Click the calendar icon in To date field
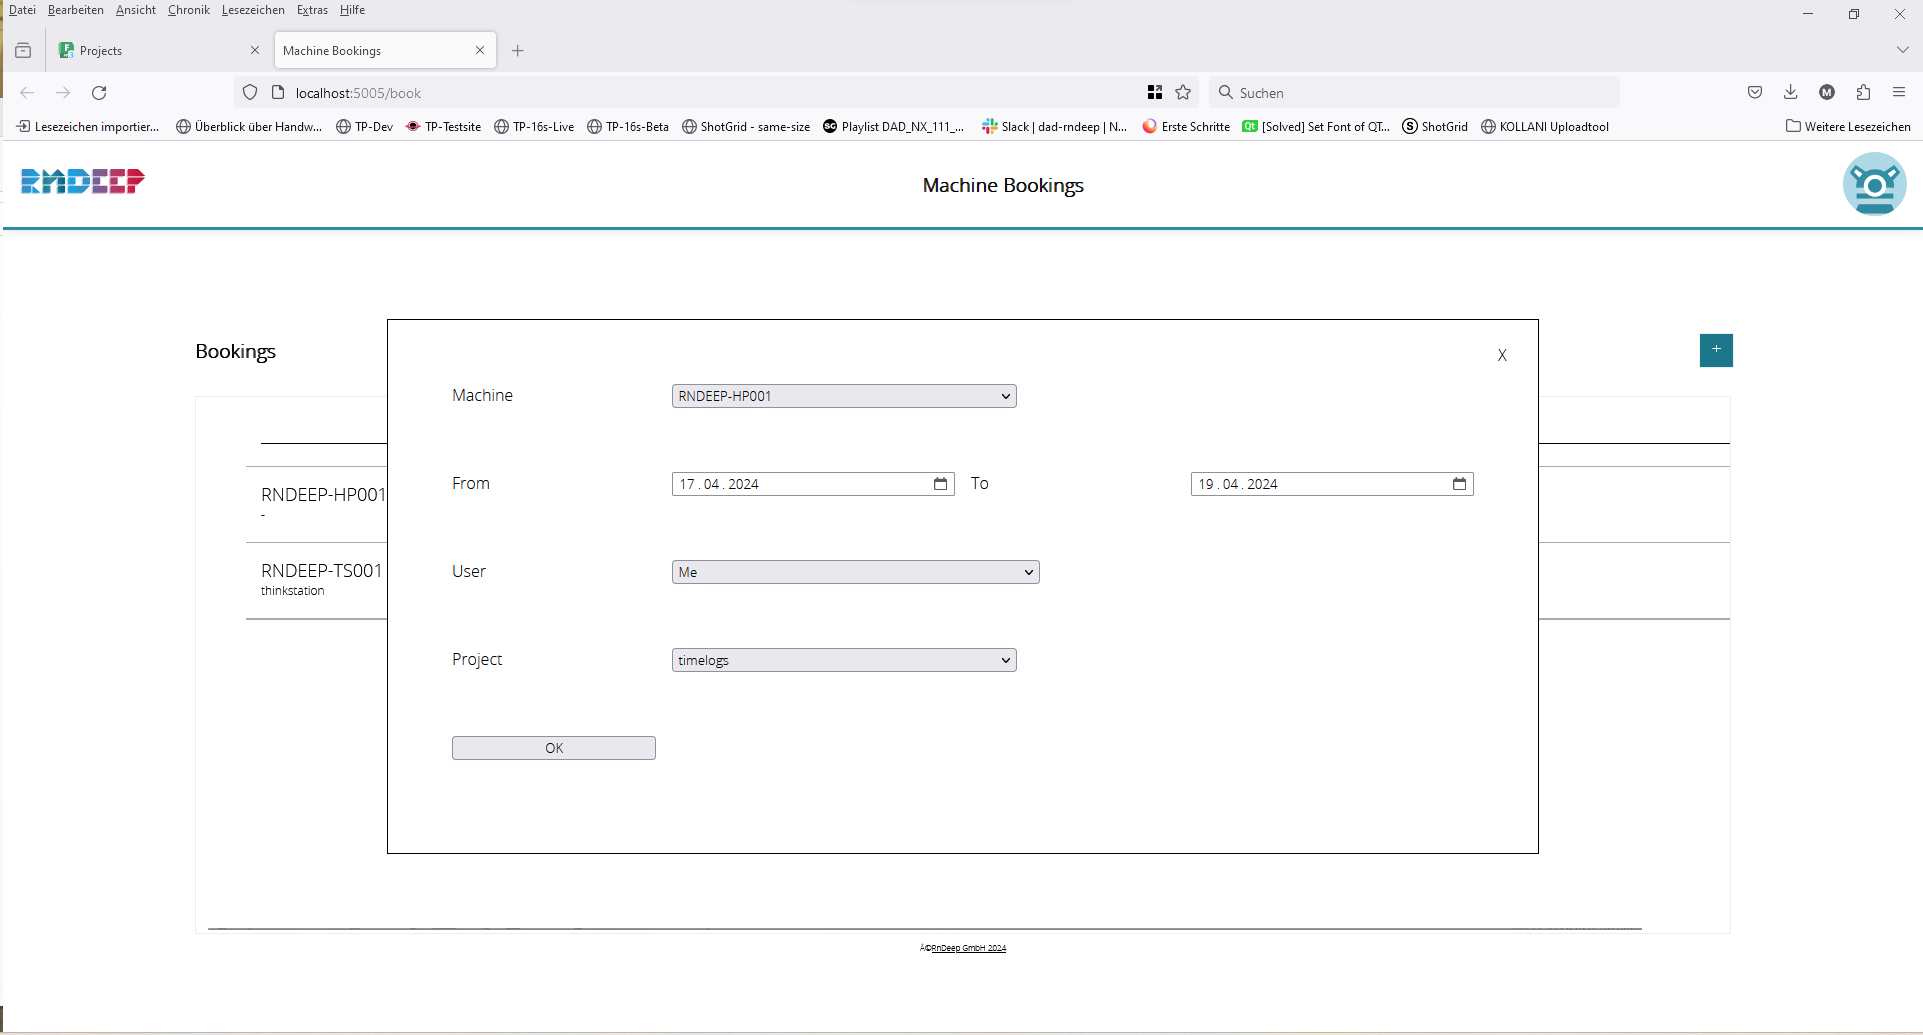 click(1459, 484)
